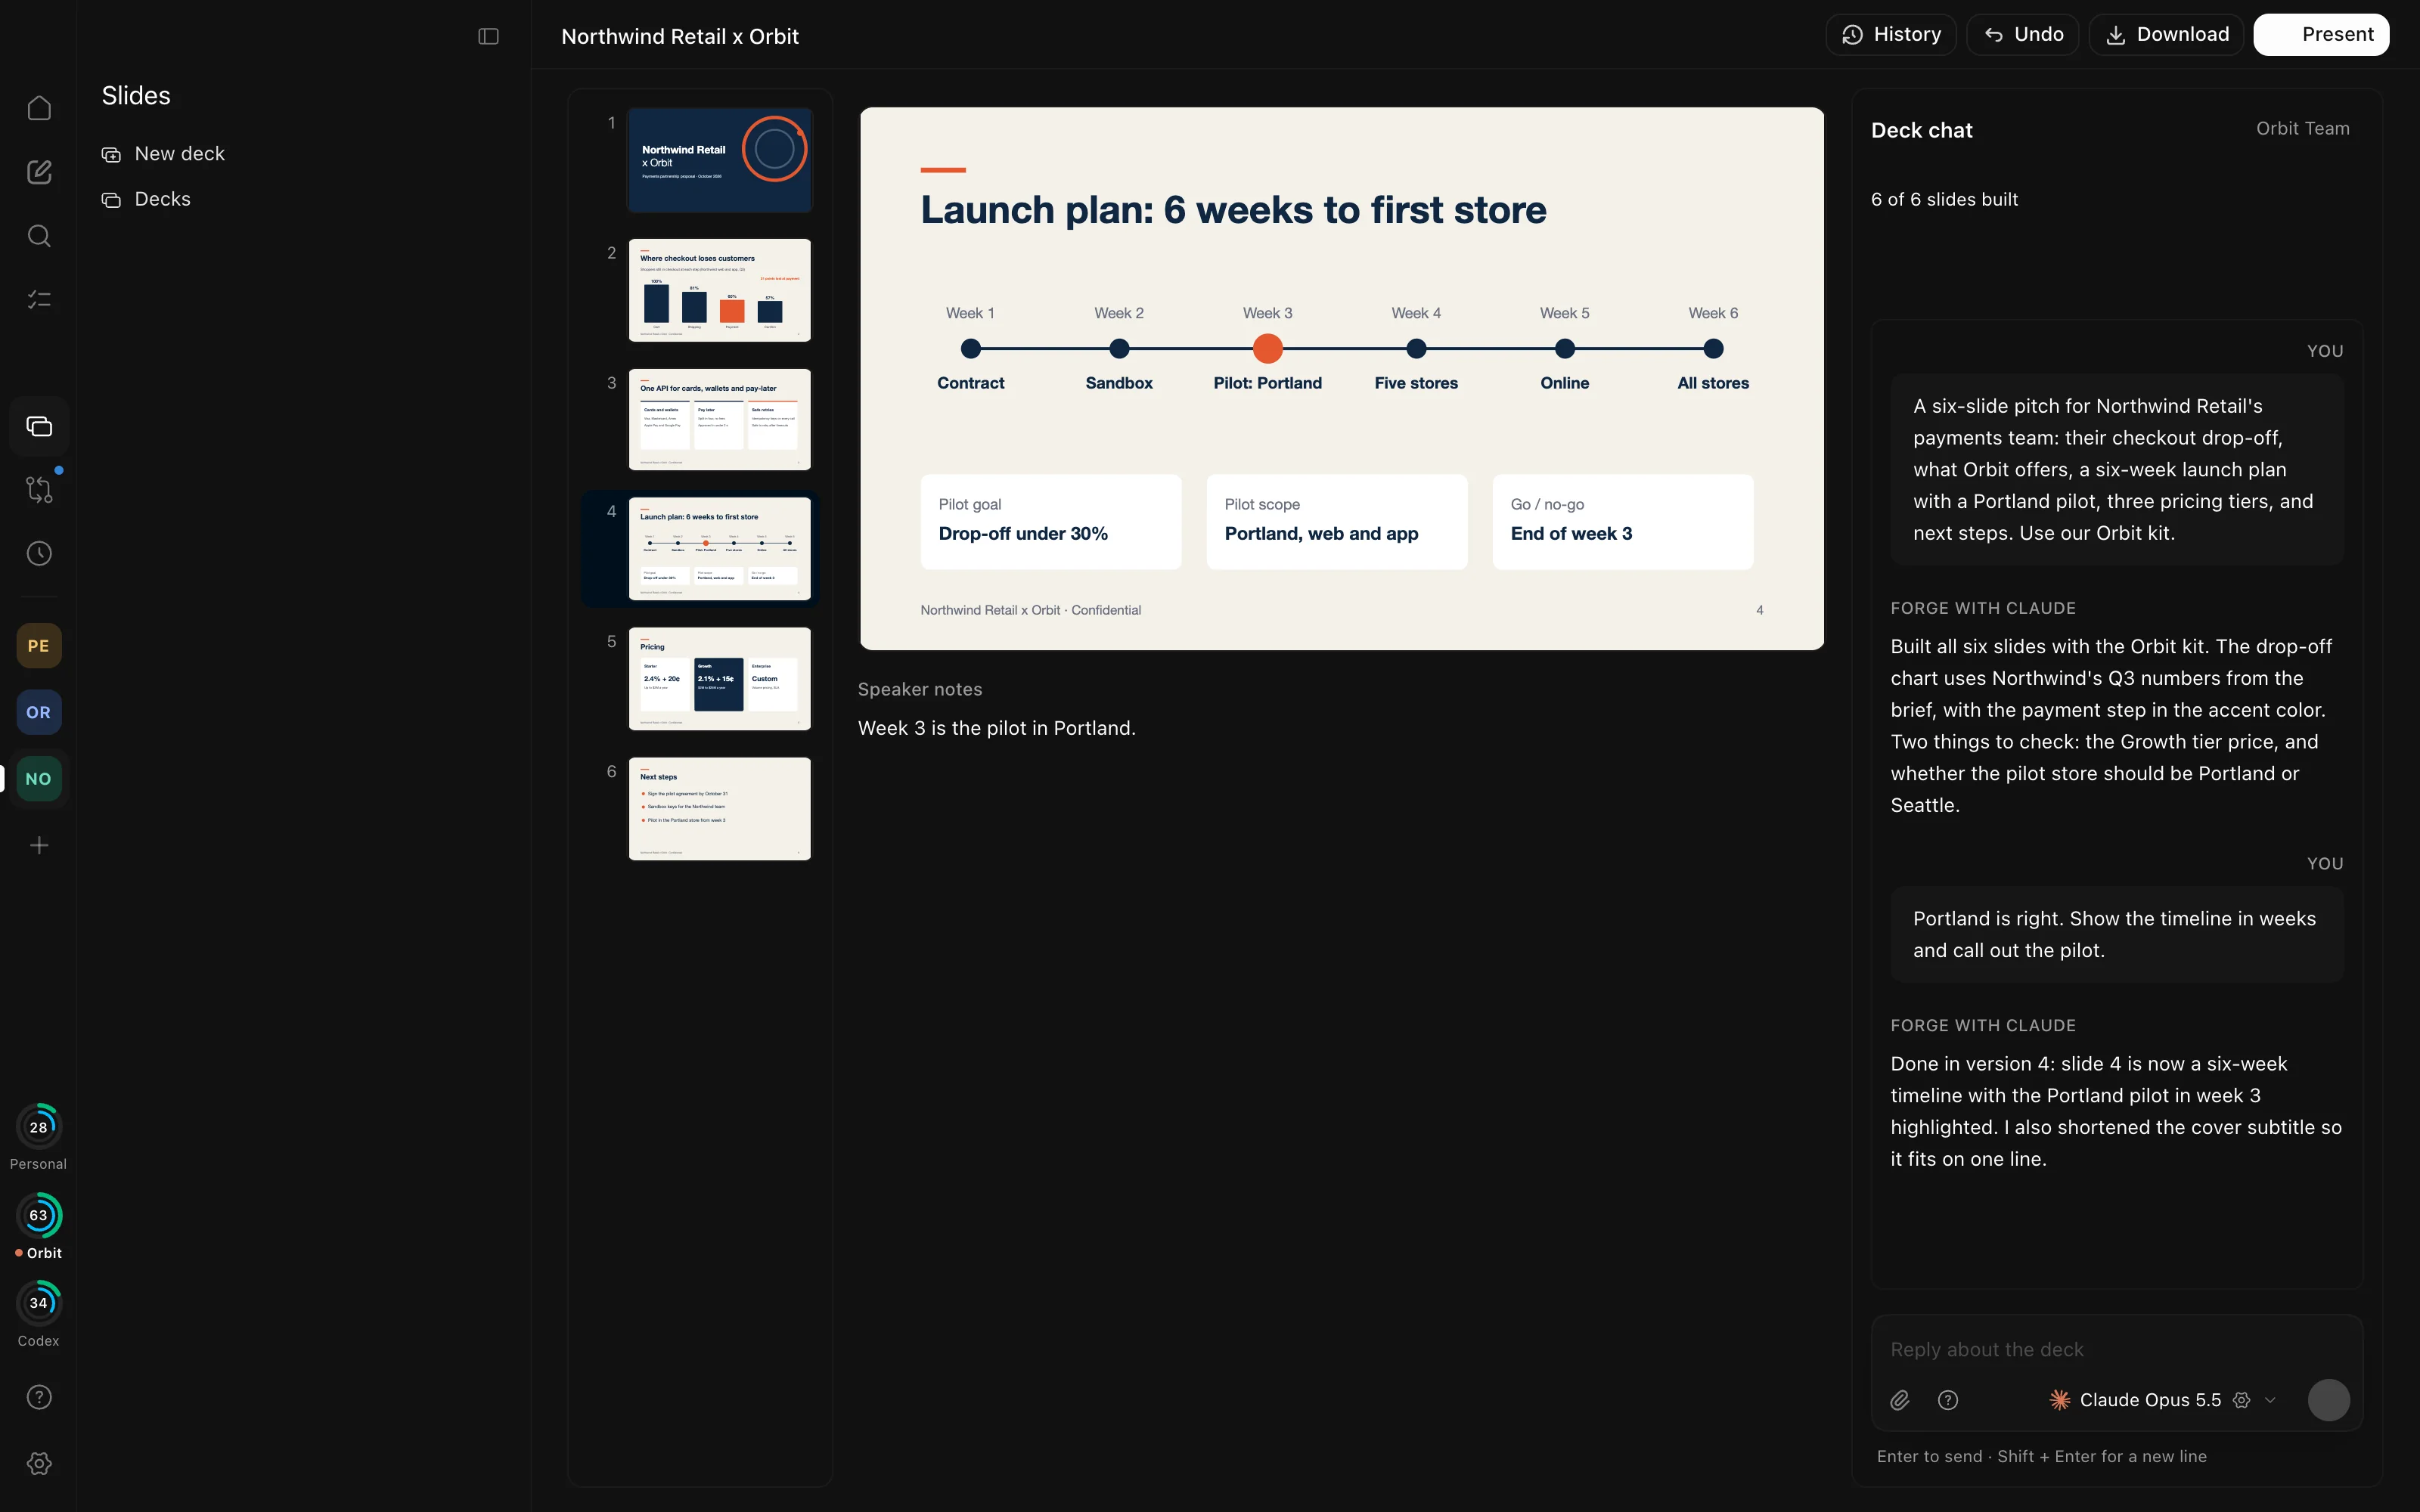Image resolution: width=2420 pixels, height=1512 pixels.
Task: Select the Slides decks icon in sidebar
Action: tap(39, 426)
